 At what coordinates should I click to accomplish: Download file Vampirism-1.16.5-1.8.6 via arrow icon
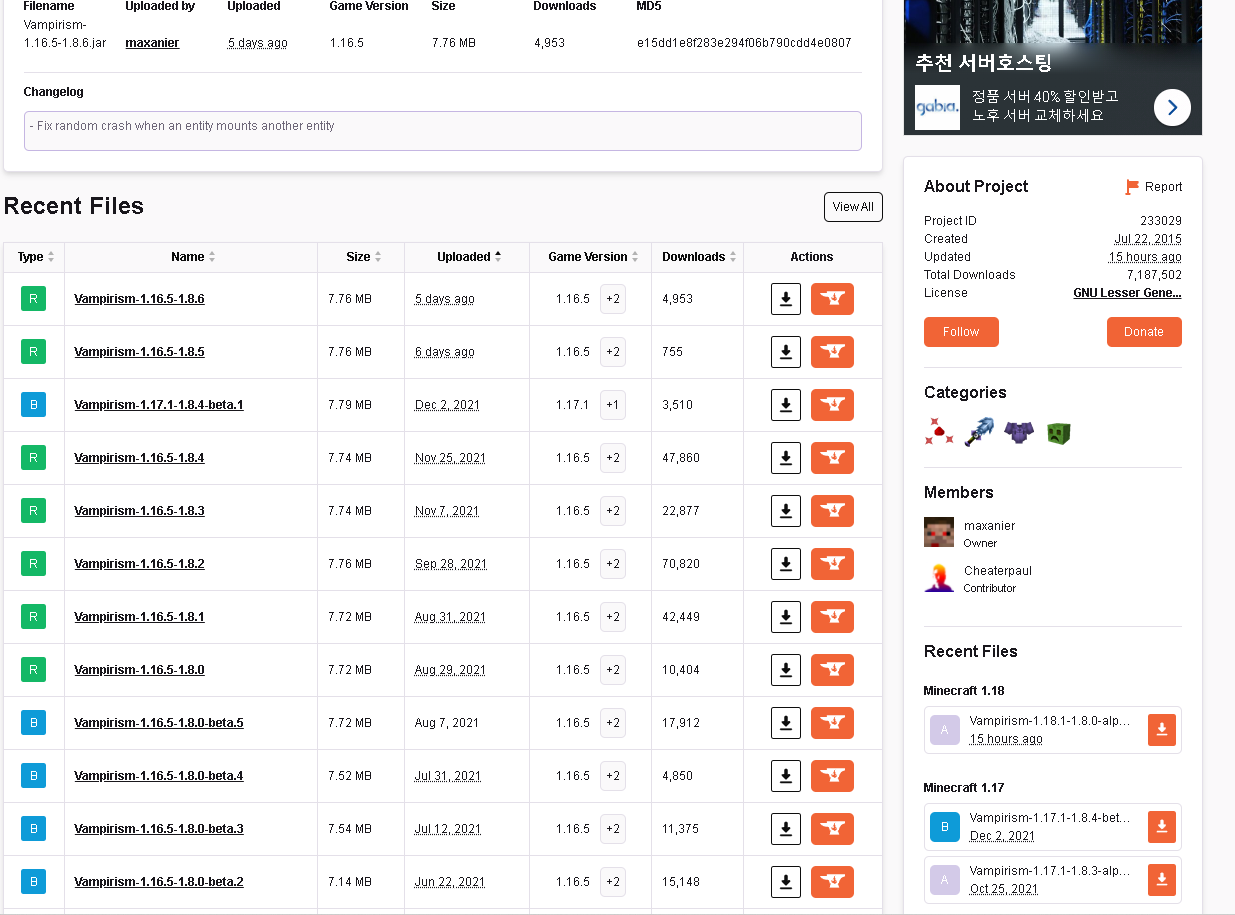click(x=786, y=299)
